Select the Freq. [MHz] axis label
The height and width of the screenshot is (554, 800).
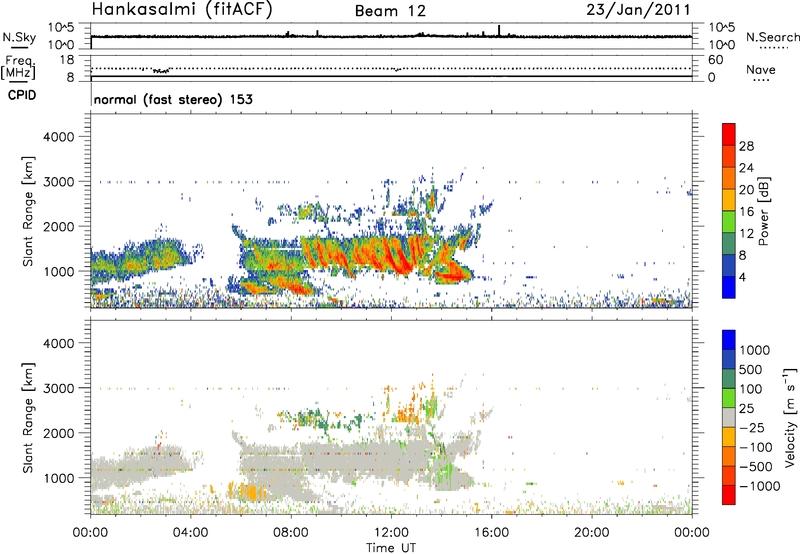click(x=18, y=67)
